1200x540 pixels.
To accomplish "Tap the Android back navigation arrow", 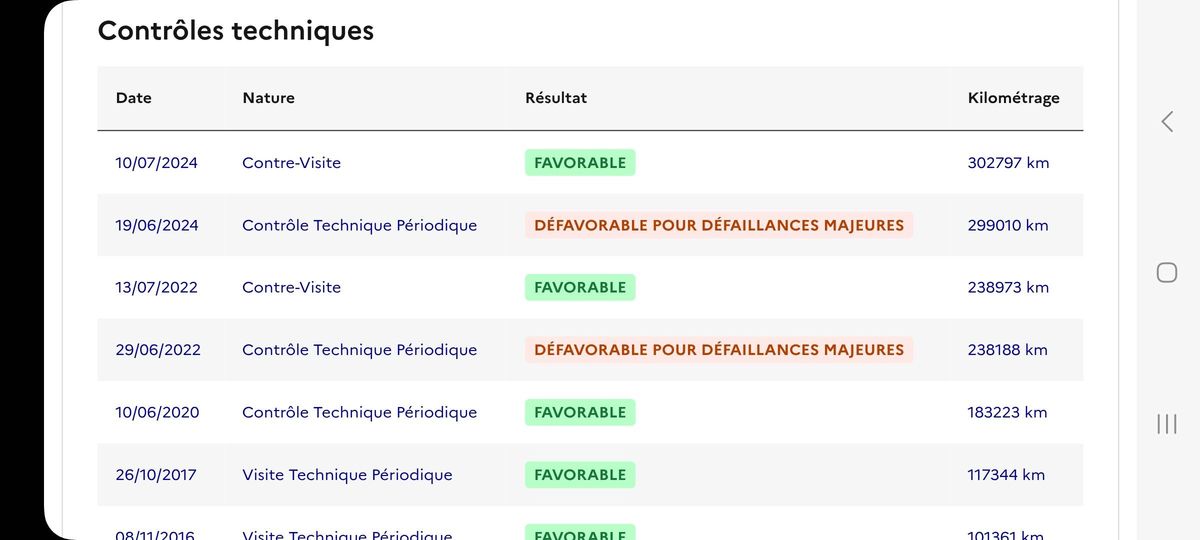I will tap(1167, 122).
